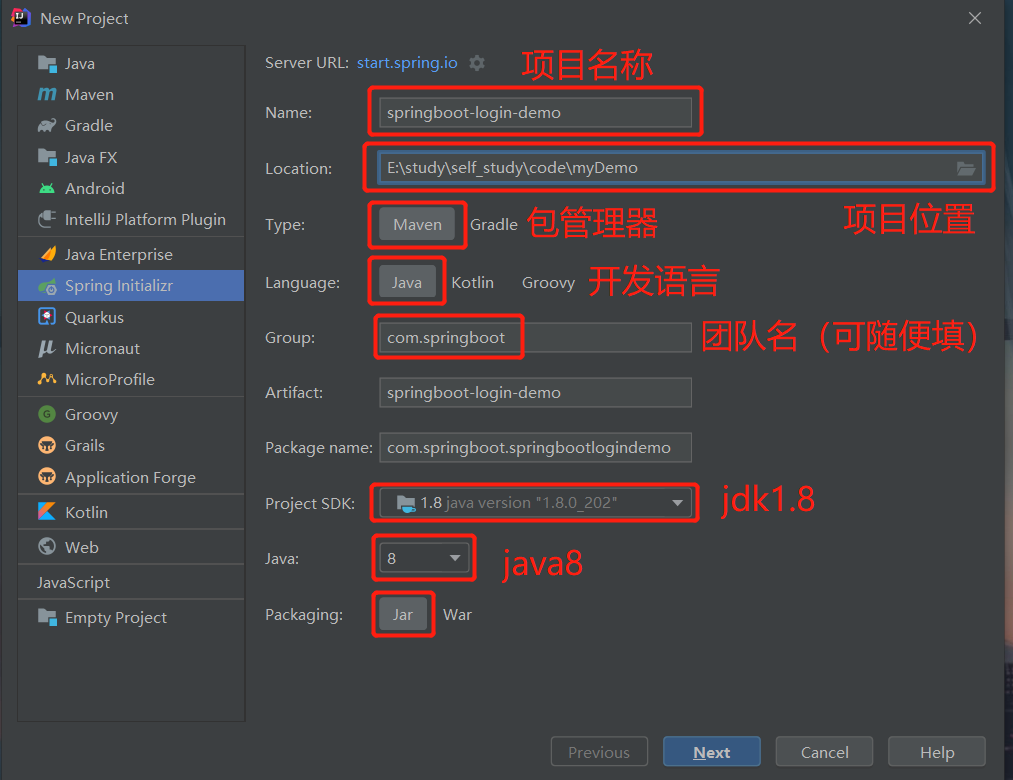Click the Spring Initializr leaf icon
1013x780 pixels.
(47, 286)
